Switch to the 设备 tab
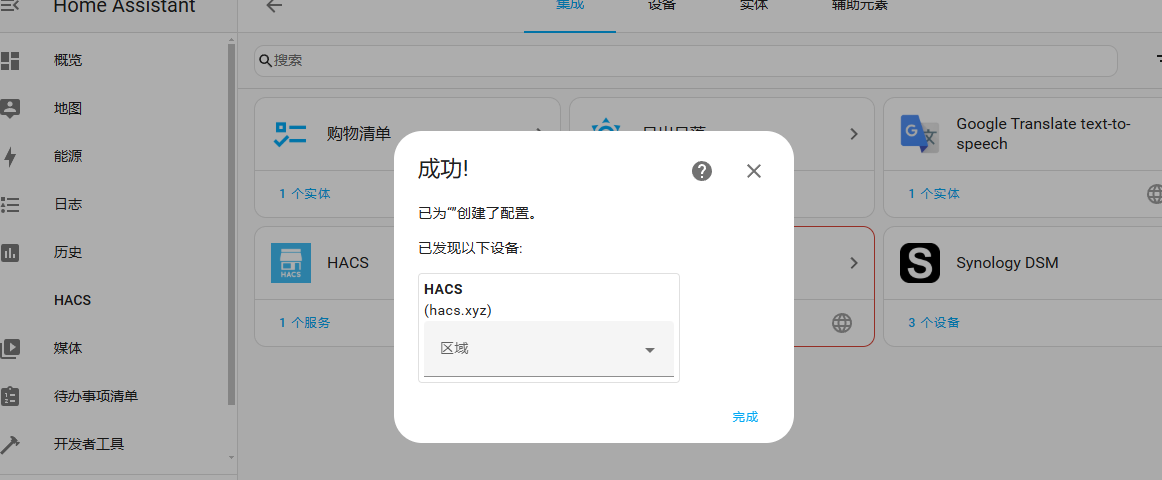Screen dimensions: 1162x480 tap(662, 6)
